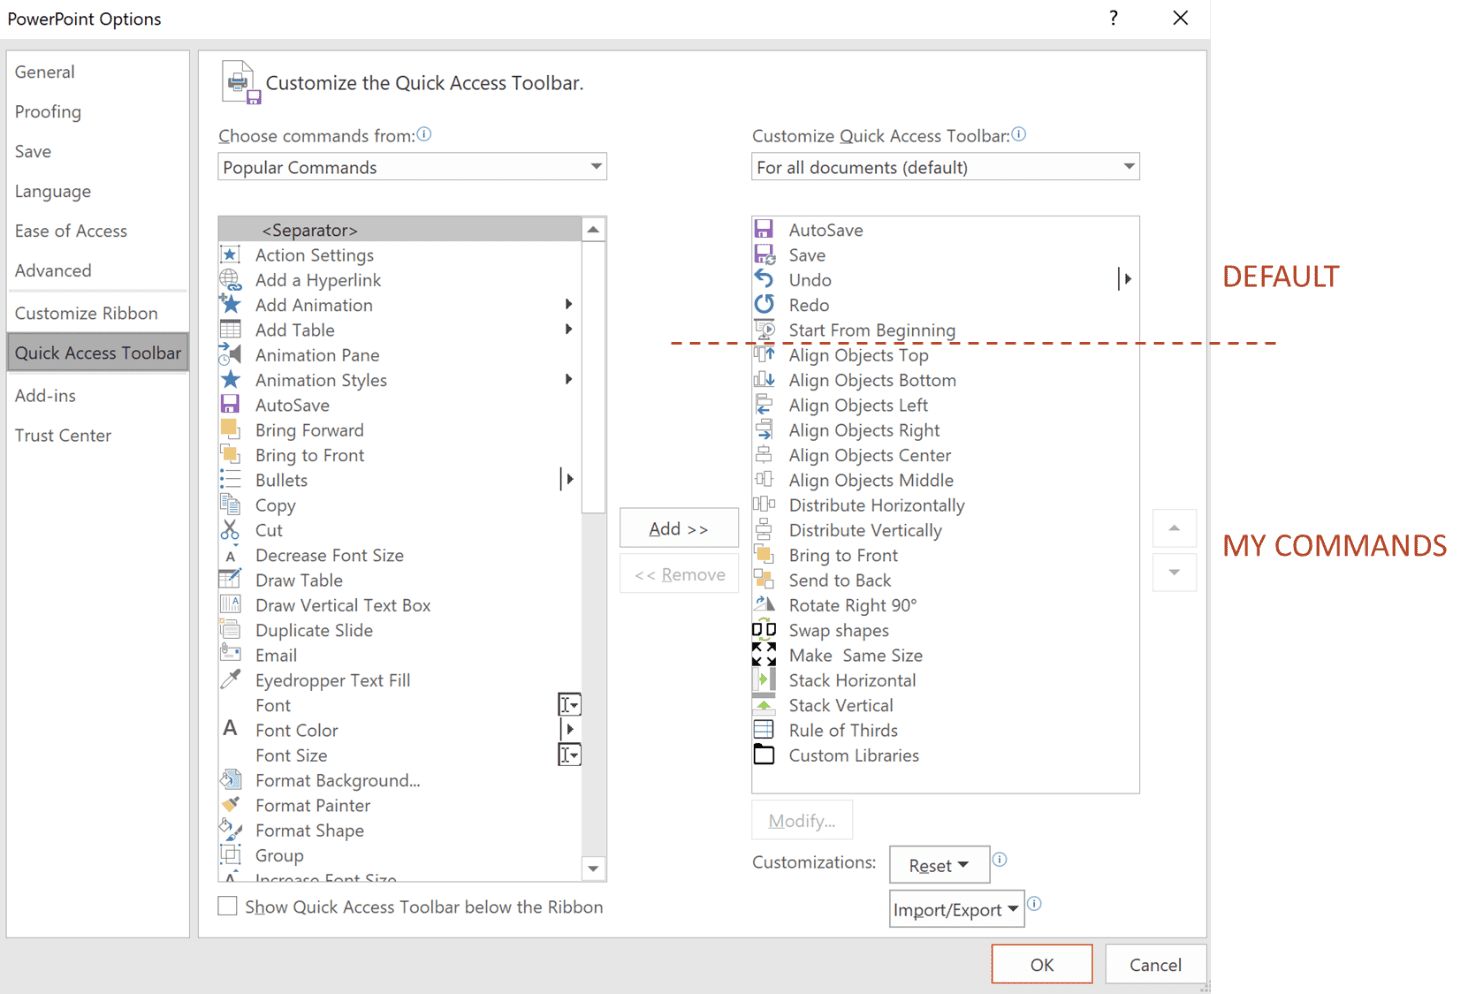Click the Copy icon in commands list
The width and height of the screenshot is (1468, 994).
coord(230,505)
